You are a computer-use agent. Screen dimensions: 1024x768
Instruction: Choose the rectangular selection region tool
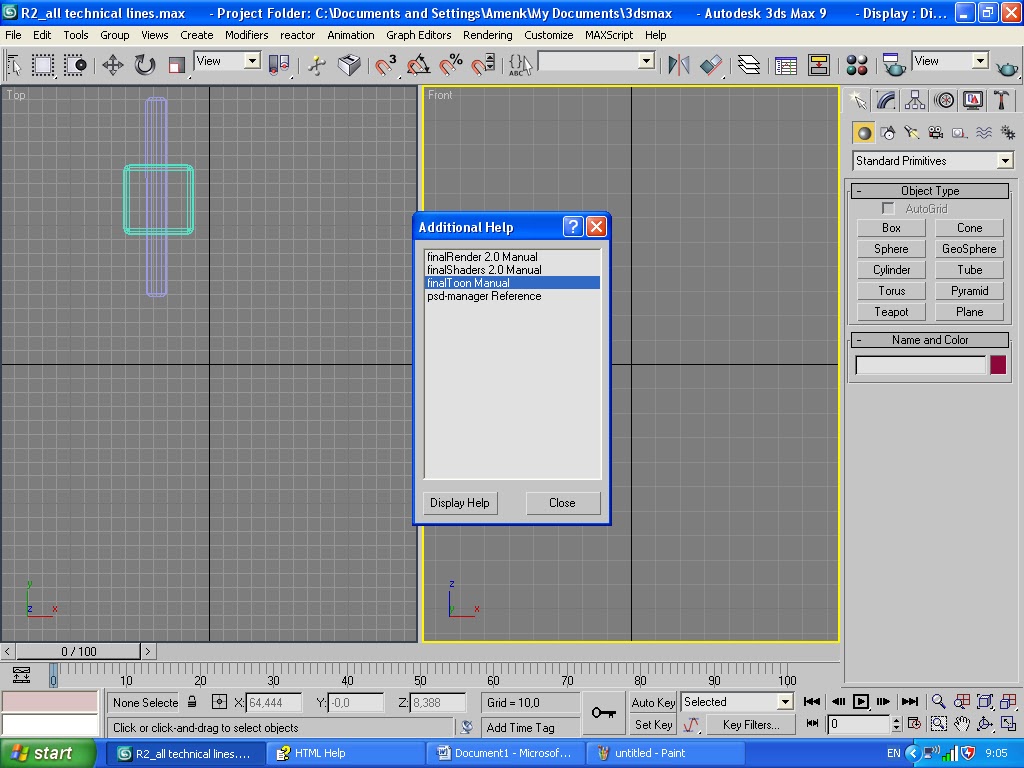(43, 65)
